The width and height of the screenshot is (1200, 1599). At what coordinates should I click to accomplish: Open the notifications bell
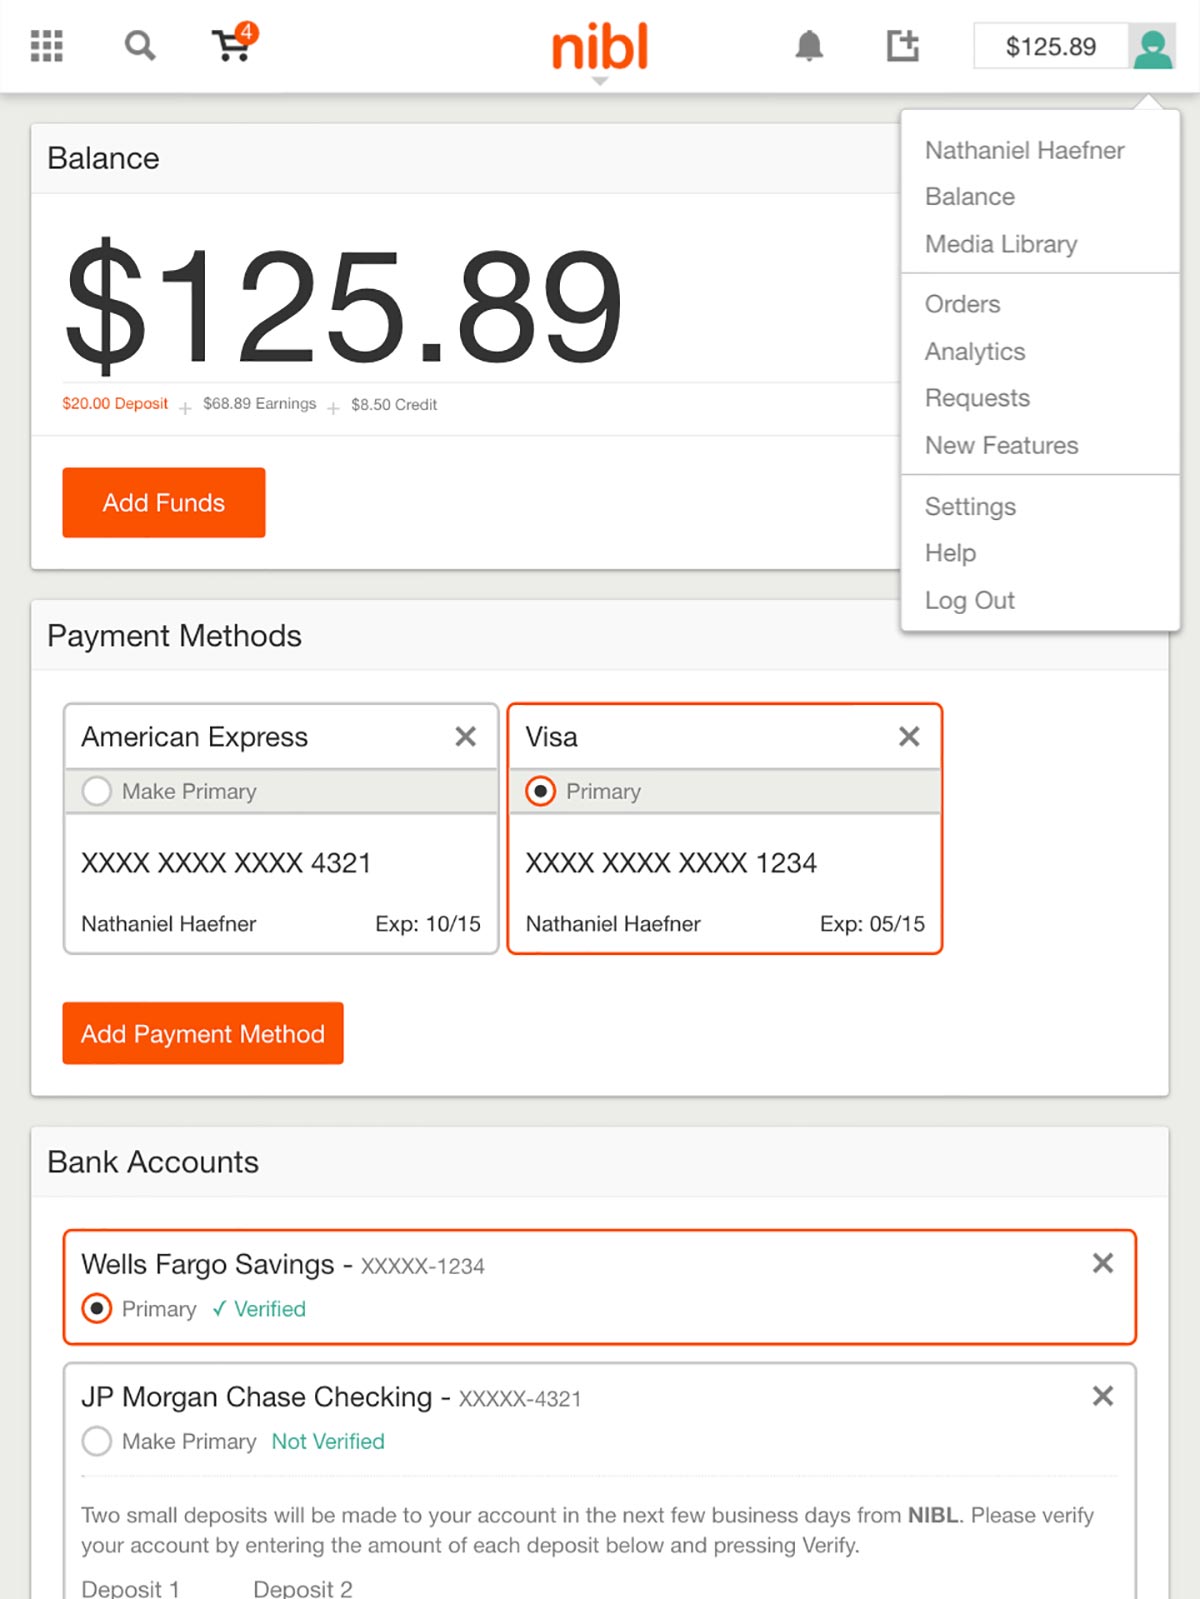tap(809, 46)
